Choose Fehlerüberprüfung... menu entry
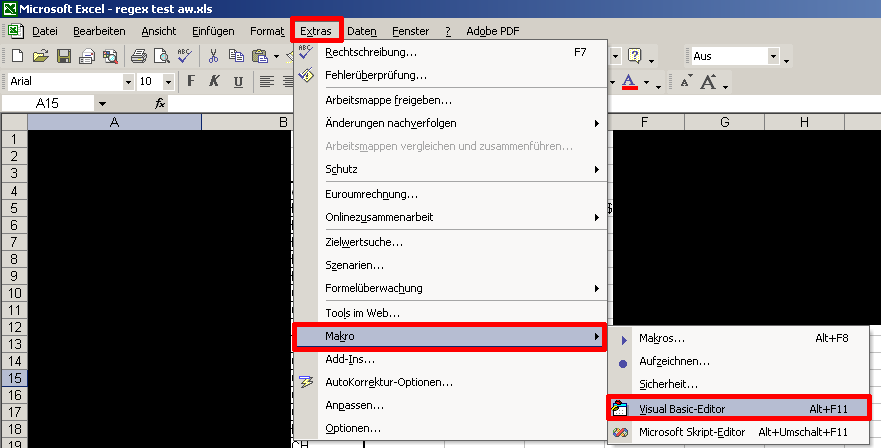This screenshot has width=881, height=448. click(450, 75)
